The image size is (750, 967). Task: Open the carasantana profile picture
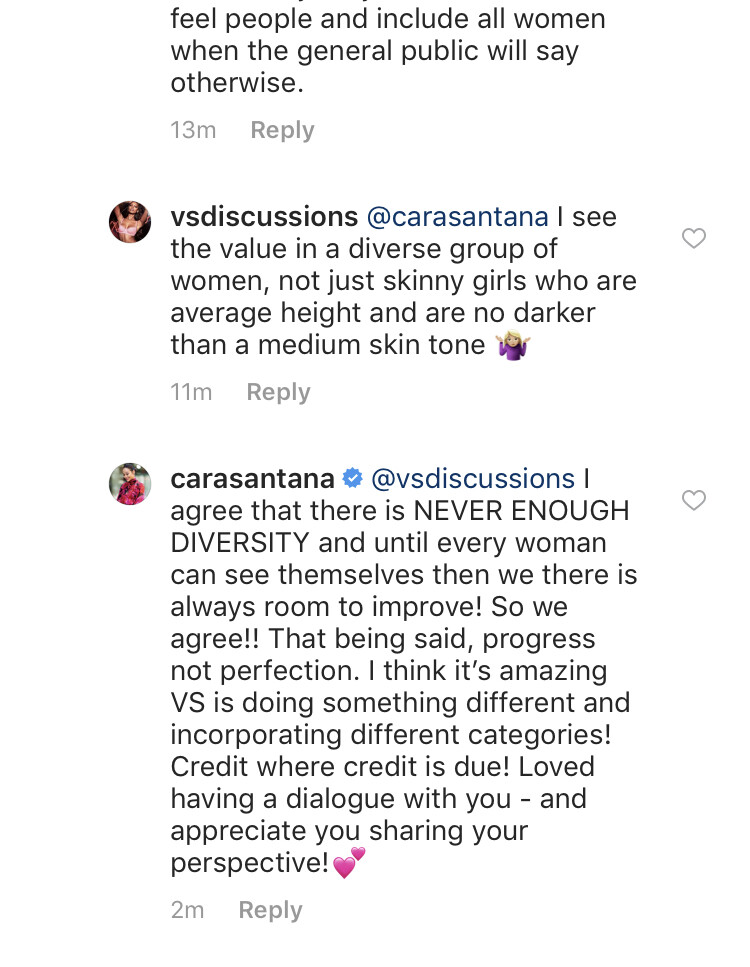130,484
